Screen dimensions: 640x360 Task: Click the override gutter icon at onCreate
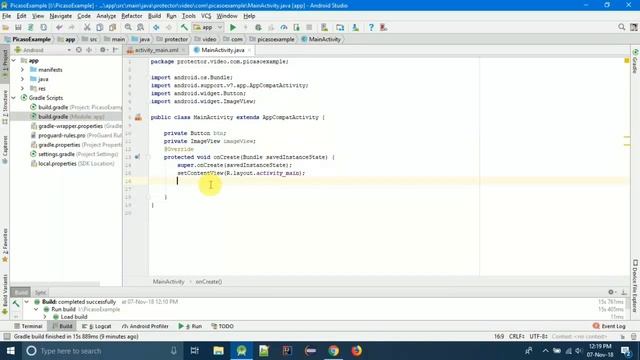point(138,157)
